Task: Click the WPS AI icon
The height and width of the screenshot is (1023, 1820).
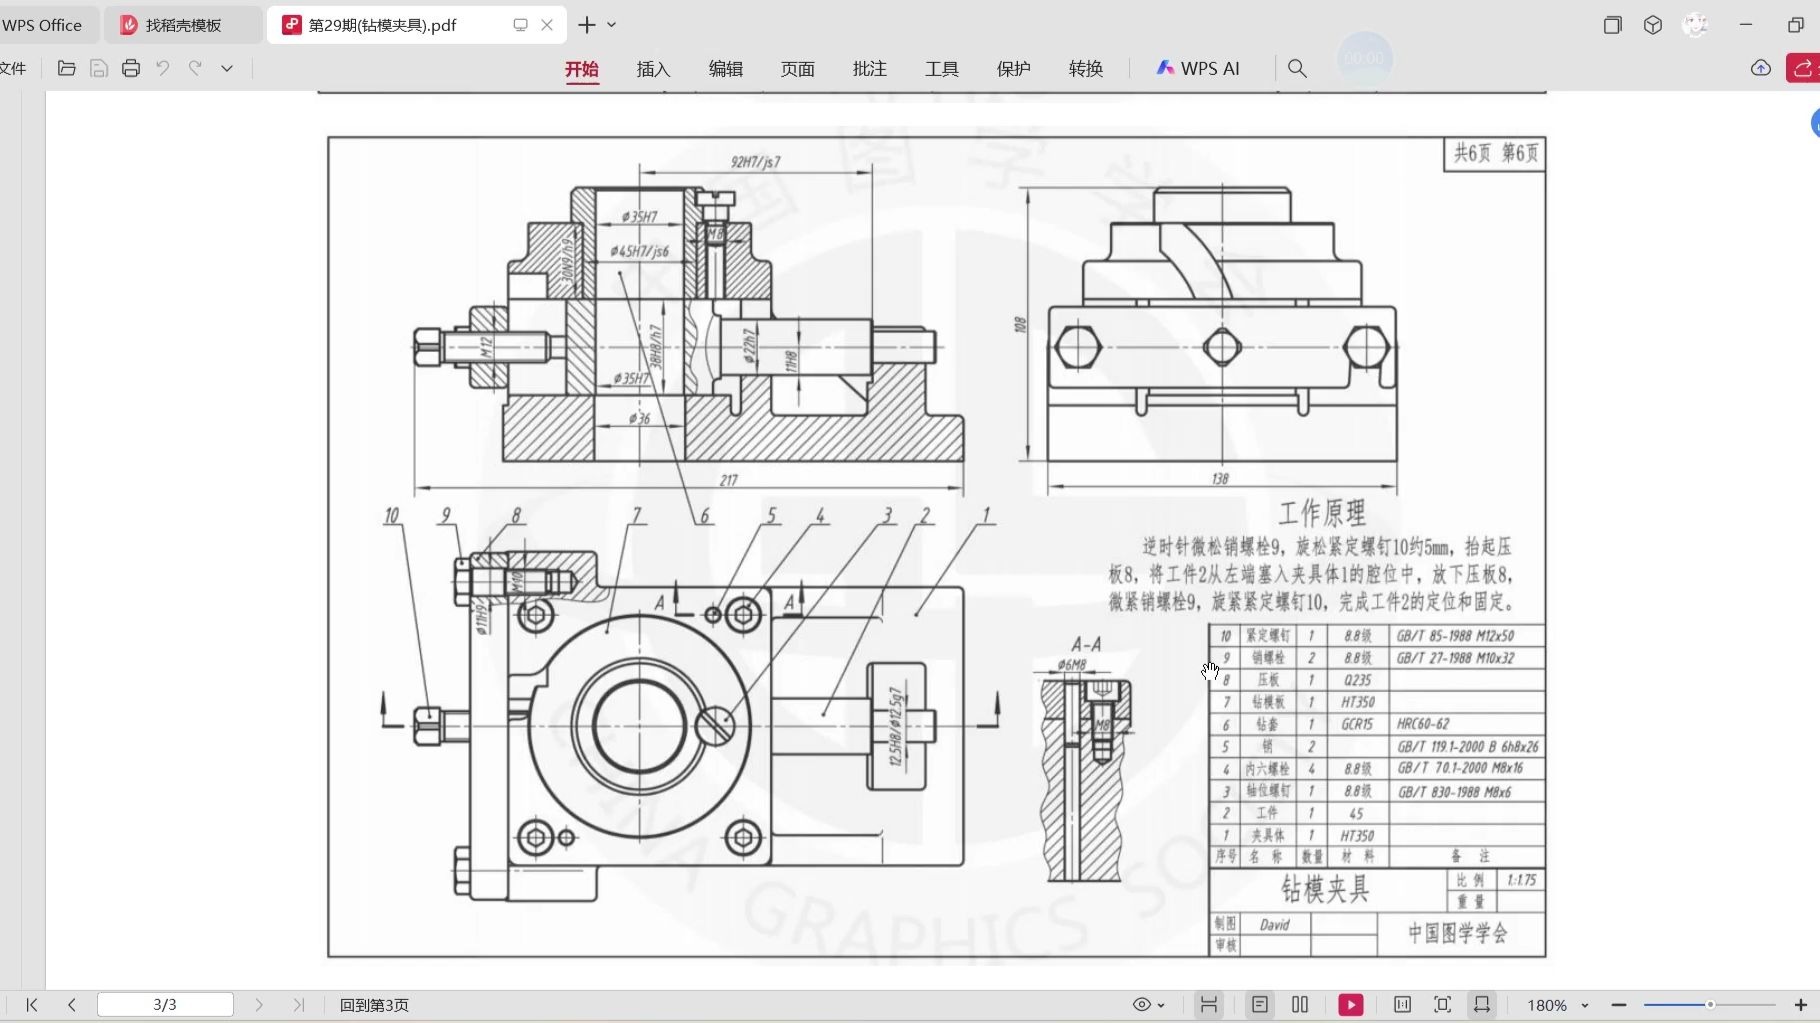Action: pyautogui.click(x=1166, y=68)
